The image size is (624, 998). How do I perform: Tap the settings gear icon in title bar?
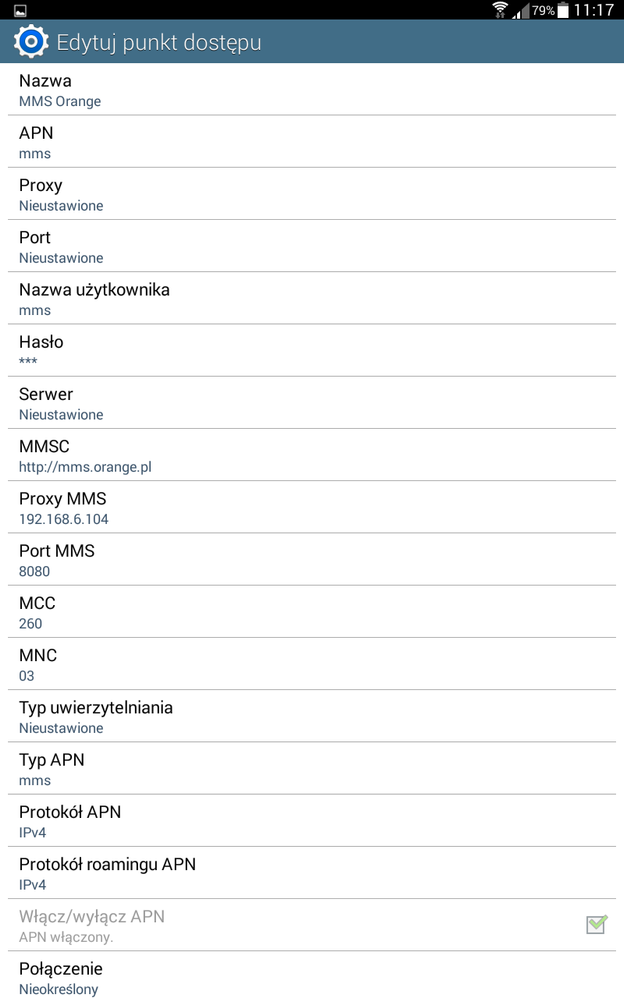(x=30, y=41)
